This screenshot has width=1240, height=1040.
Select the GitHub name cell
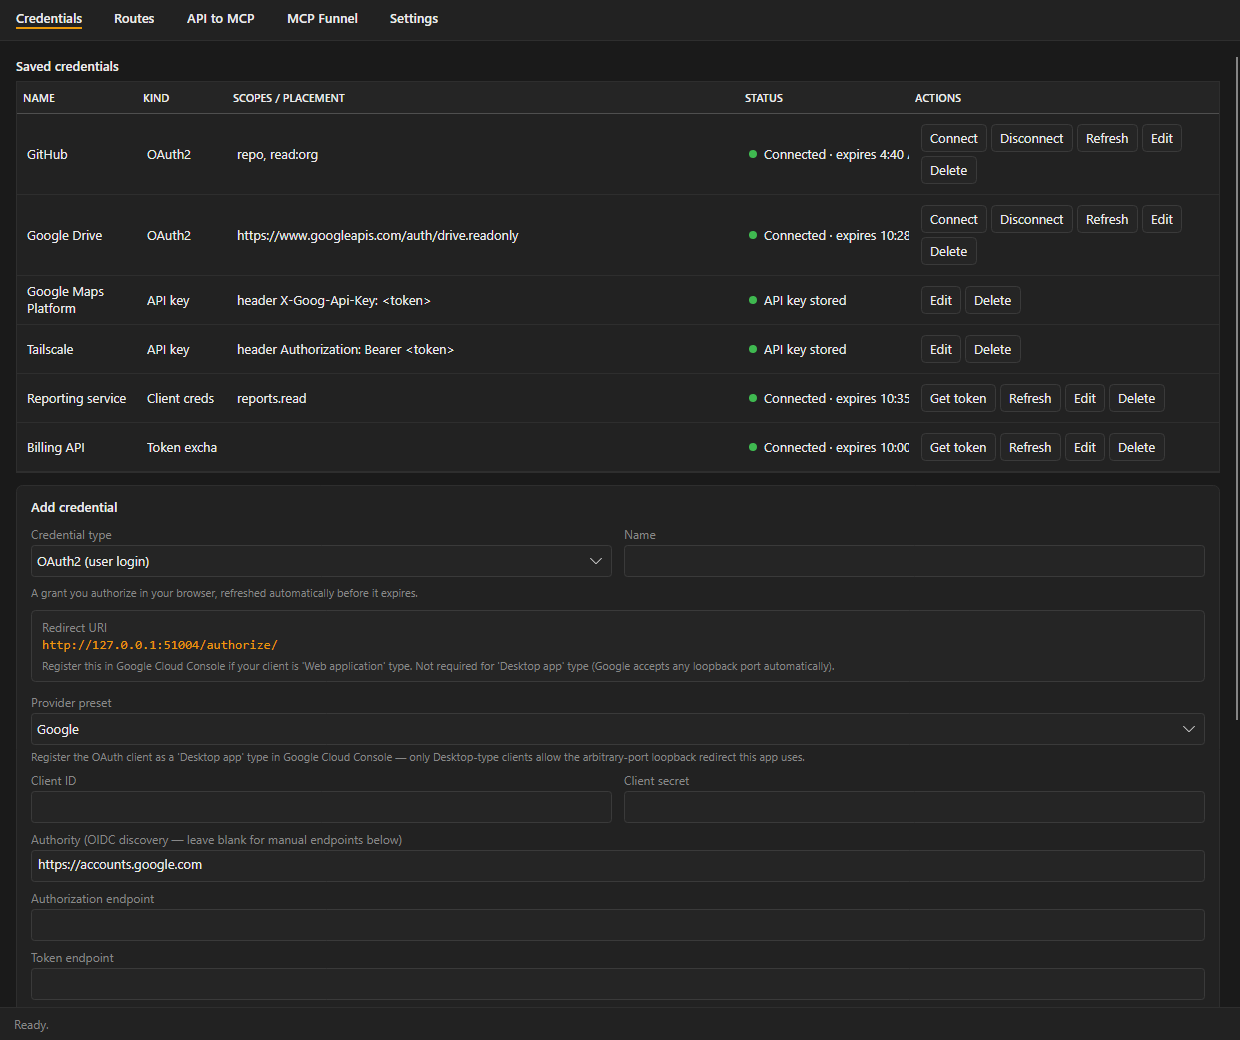tap(47, 154)
